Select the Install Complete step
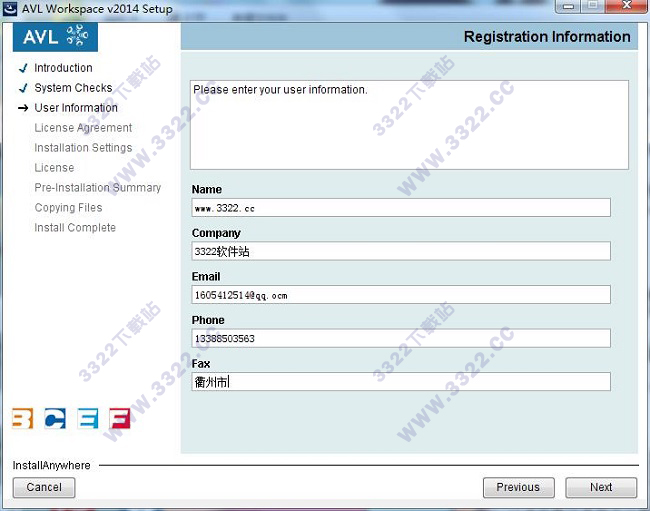This screenshot has width=650, height=511. [x=75, y=228]
